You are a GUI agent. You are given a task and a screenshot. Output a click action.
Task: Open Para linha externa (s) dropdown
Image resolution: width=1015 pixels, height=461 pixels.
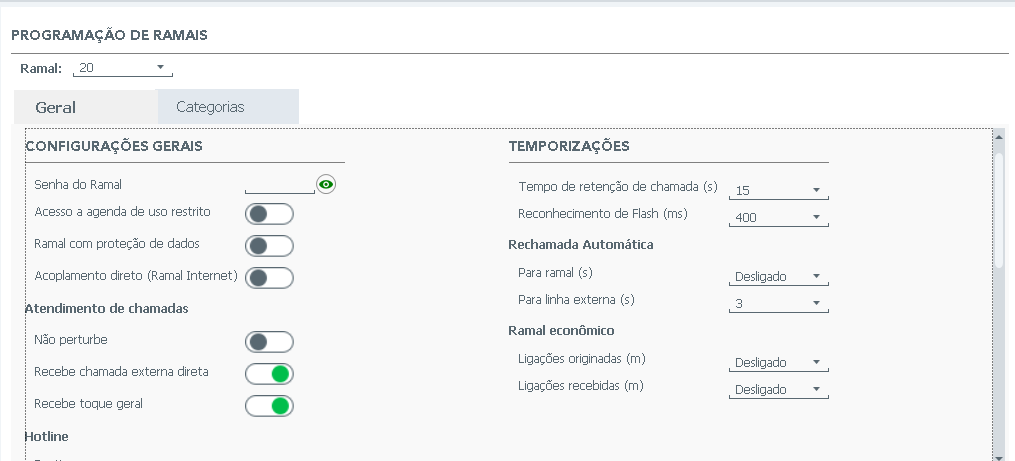click(x=779, y=304)
